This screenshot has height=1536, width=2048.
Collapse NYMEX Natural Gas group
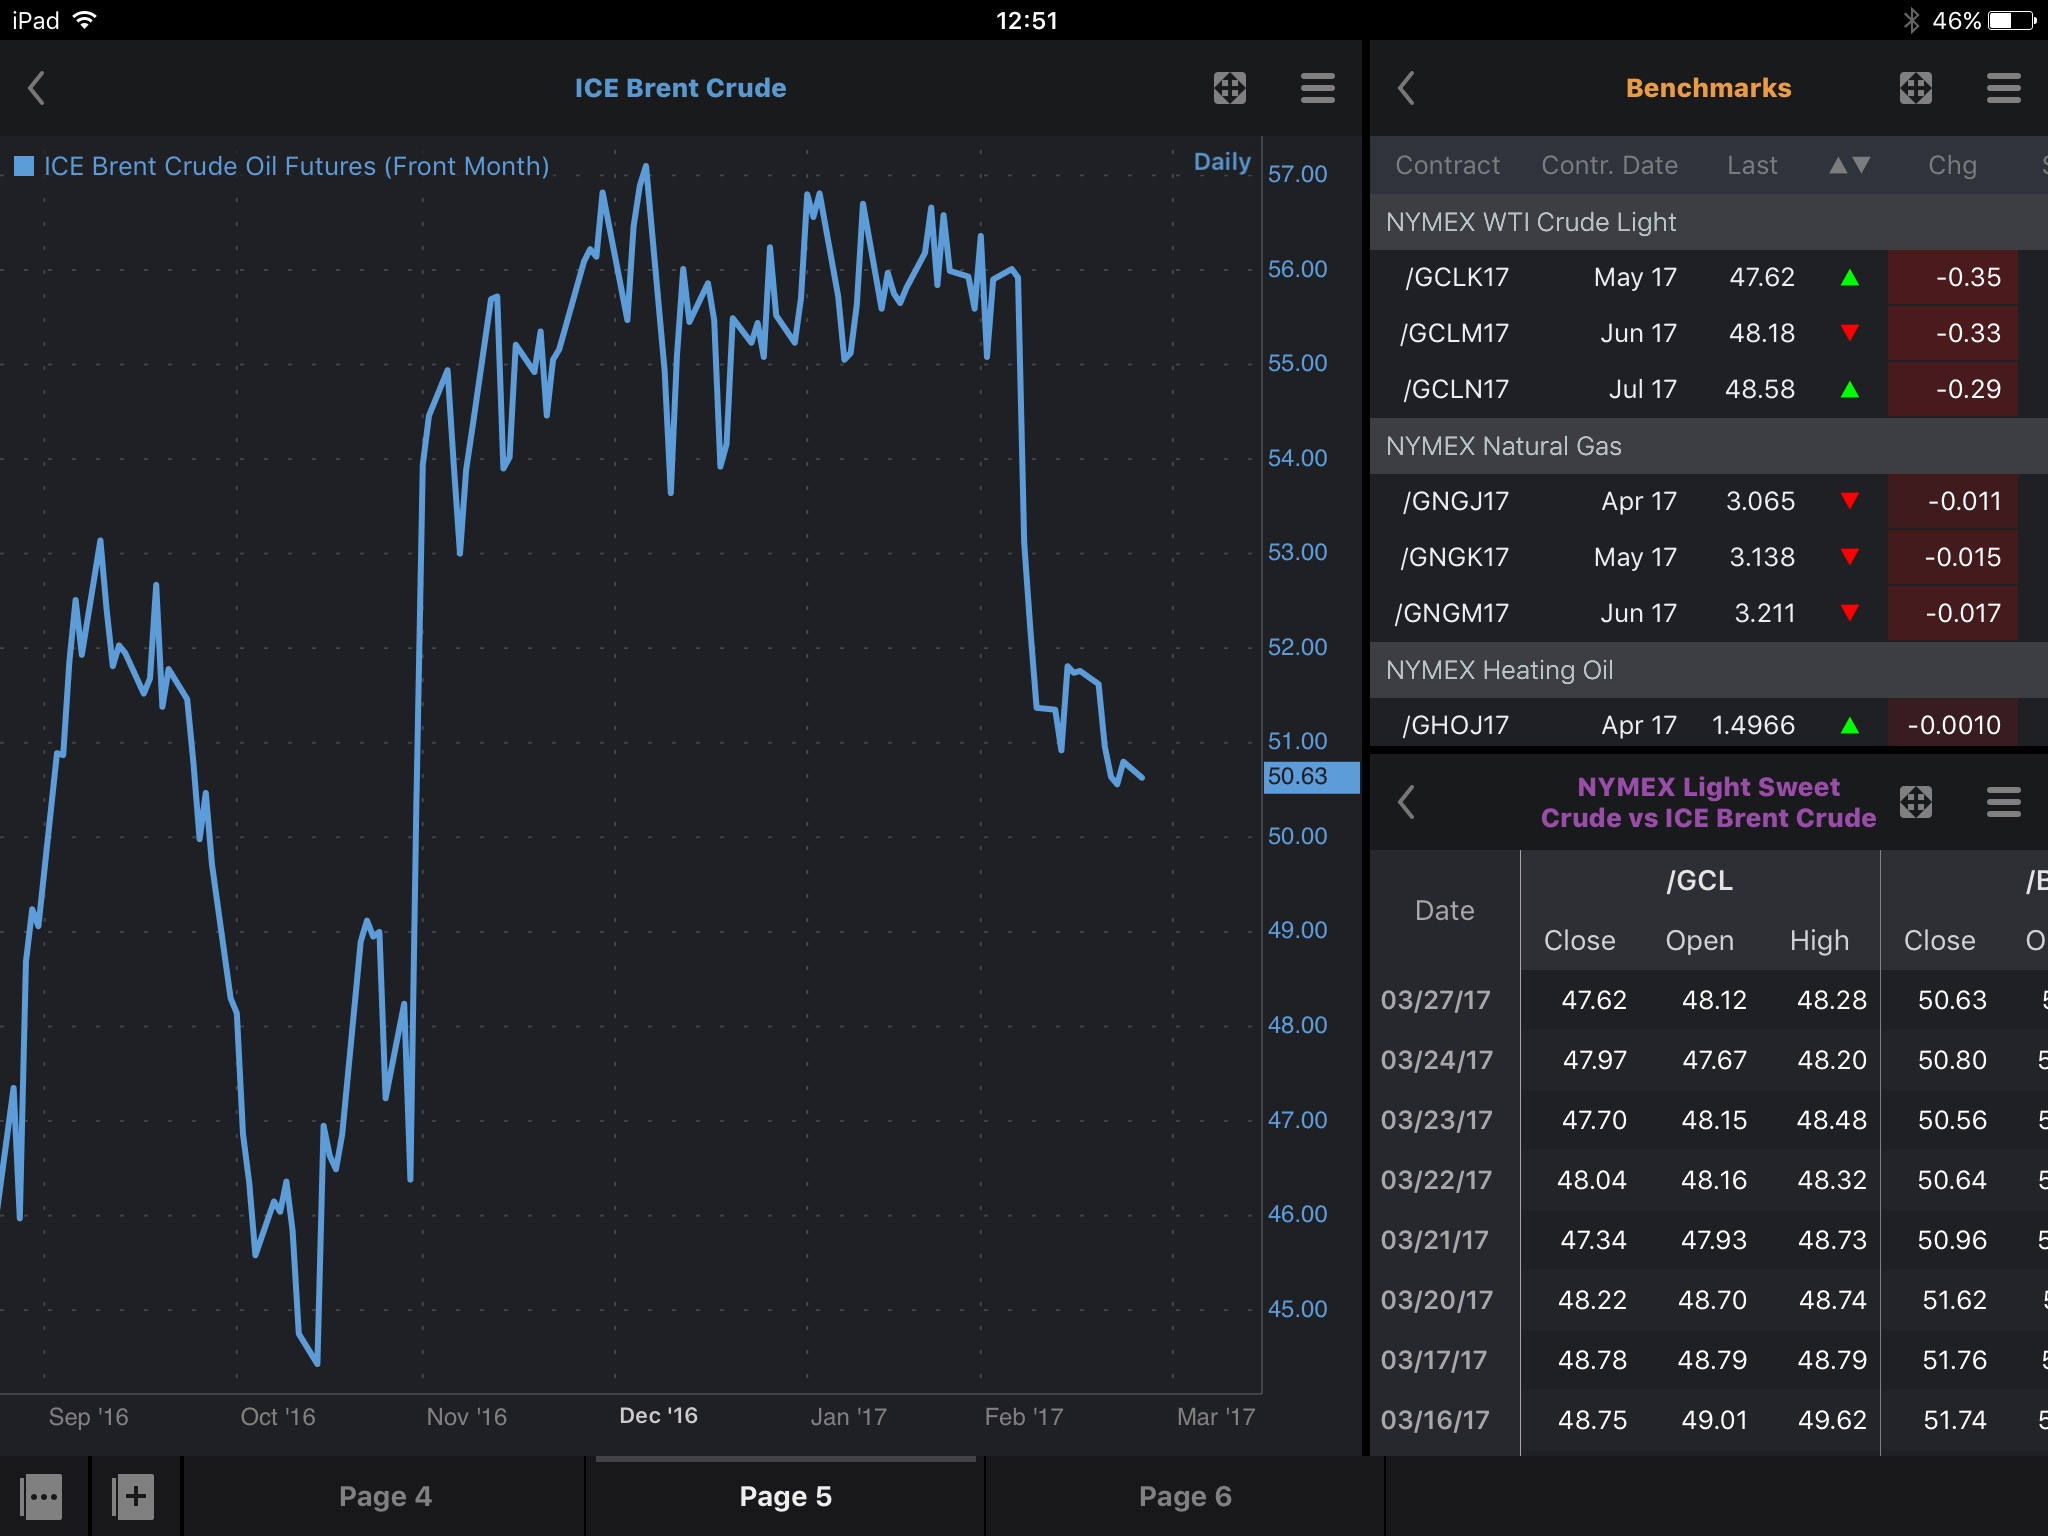click(x=1709, y=446)
